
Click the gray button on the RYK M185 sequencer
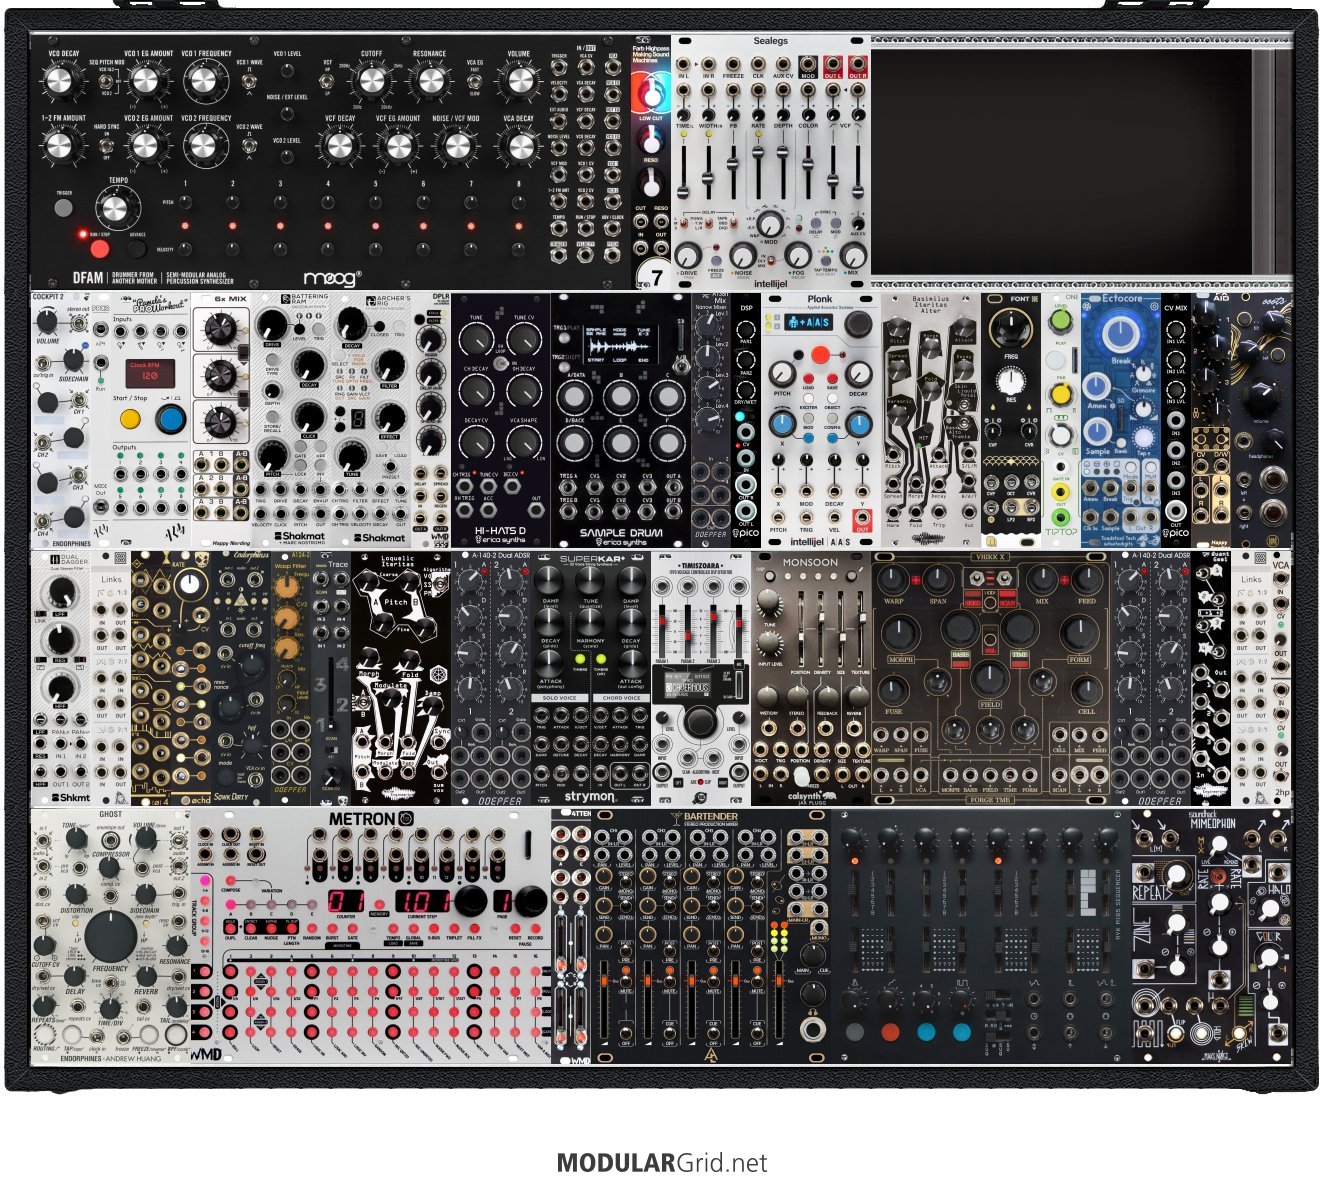pos(854,1032)
